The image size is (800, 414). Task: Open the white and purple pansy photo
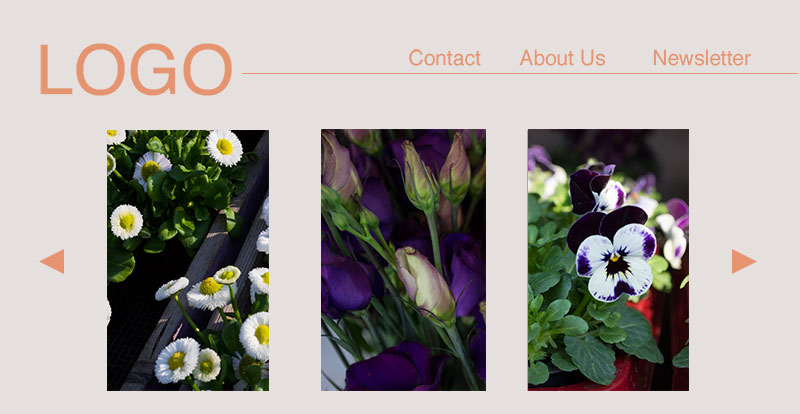[608, 260]
